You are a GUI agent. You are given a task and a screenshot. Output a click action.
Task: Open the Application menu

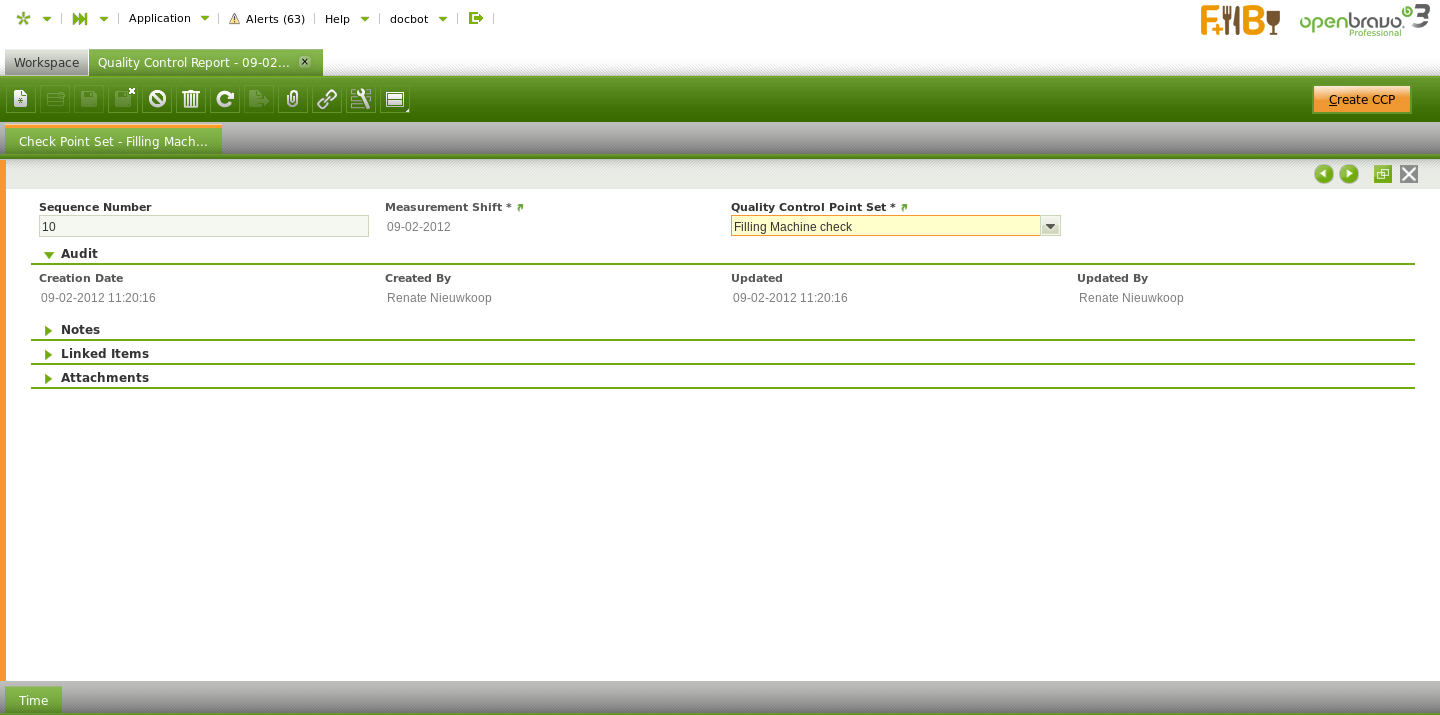168,19
